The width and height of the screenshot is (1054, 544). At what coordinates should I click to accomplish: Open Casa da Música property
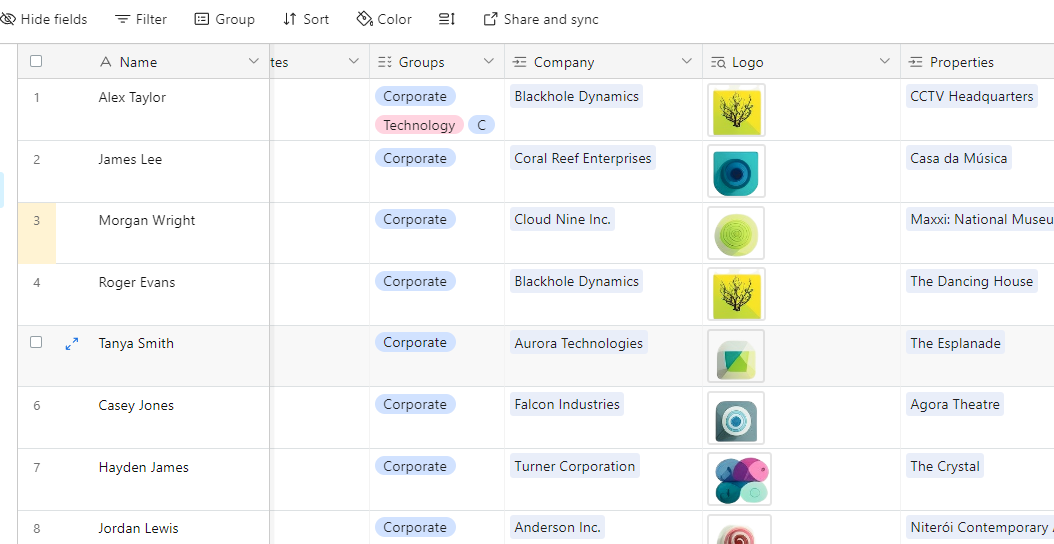959,158
